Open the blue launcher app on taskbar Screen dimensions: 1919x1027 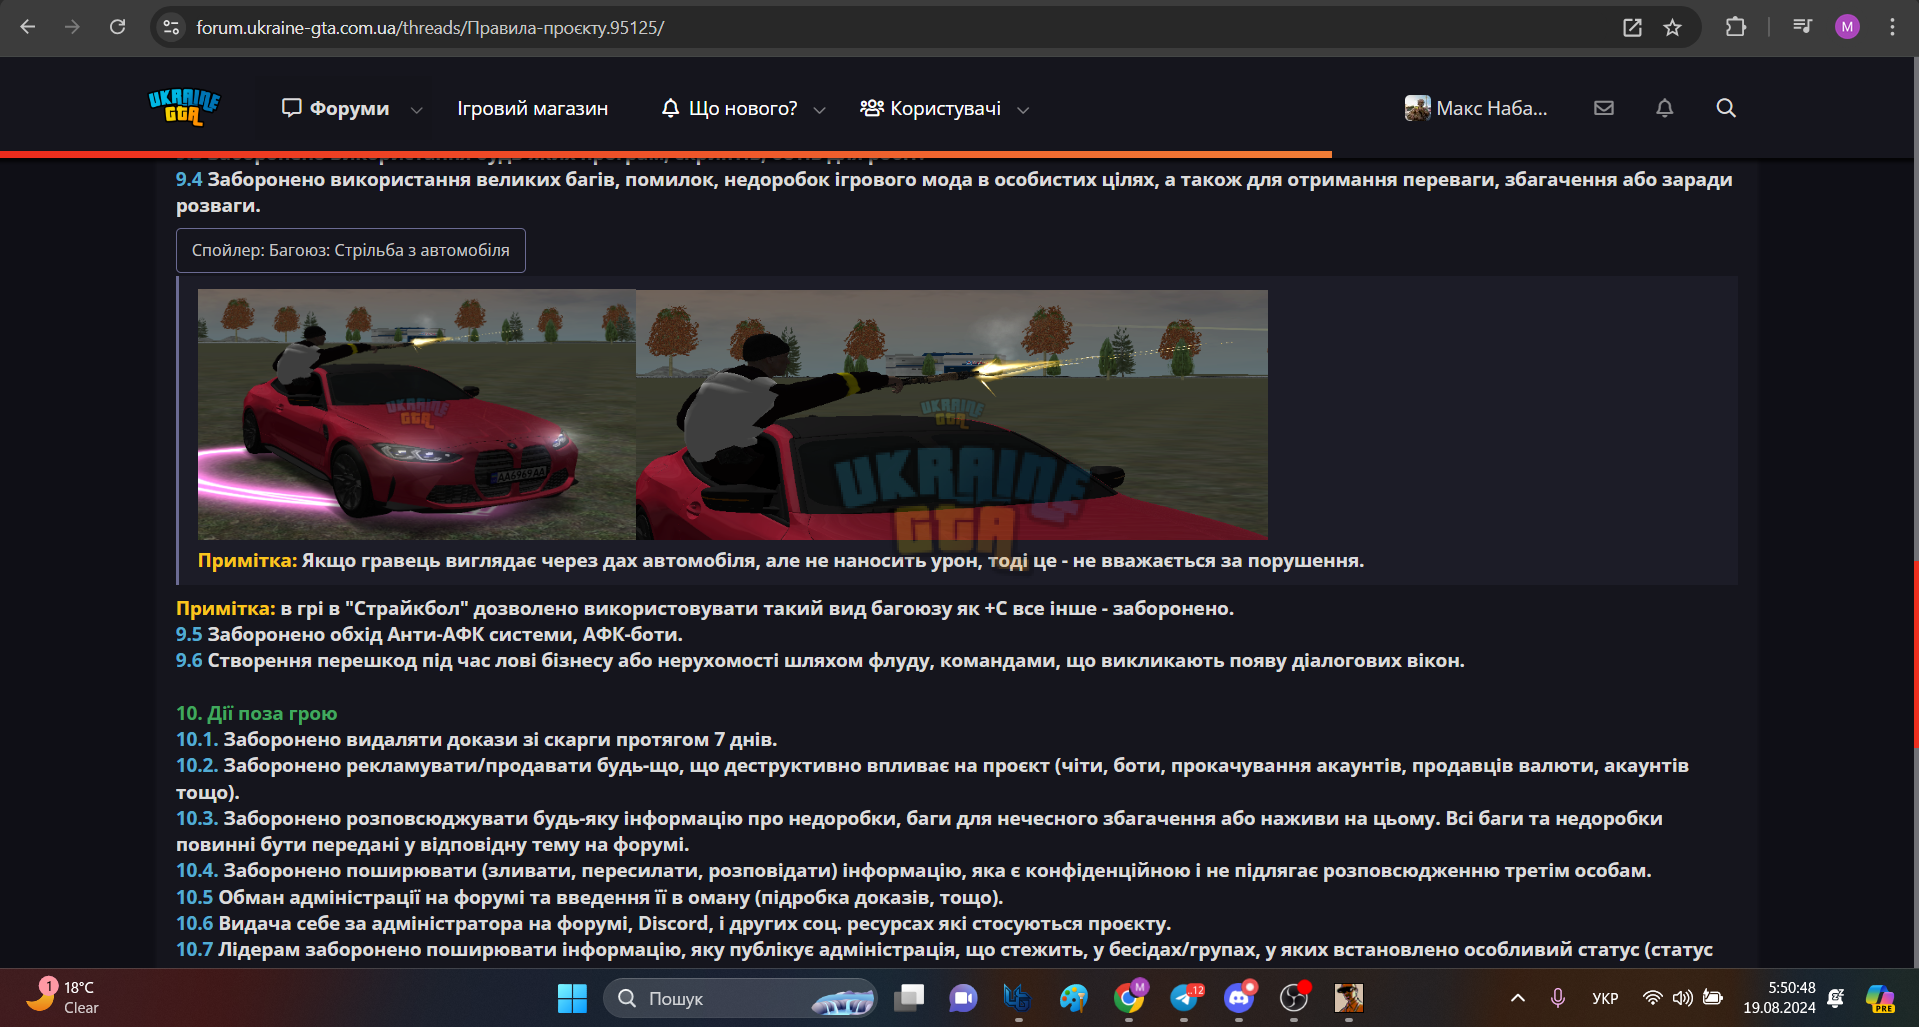pyautogui.click(x=1018, y=998)
